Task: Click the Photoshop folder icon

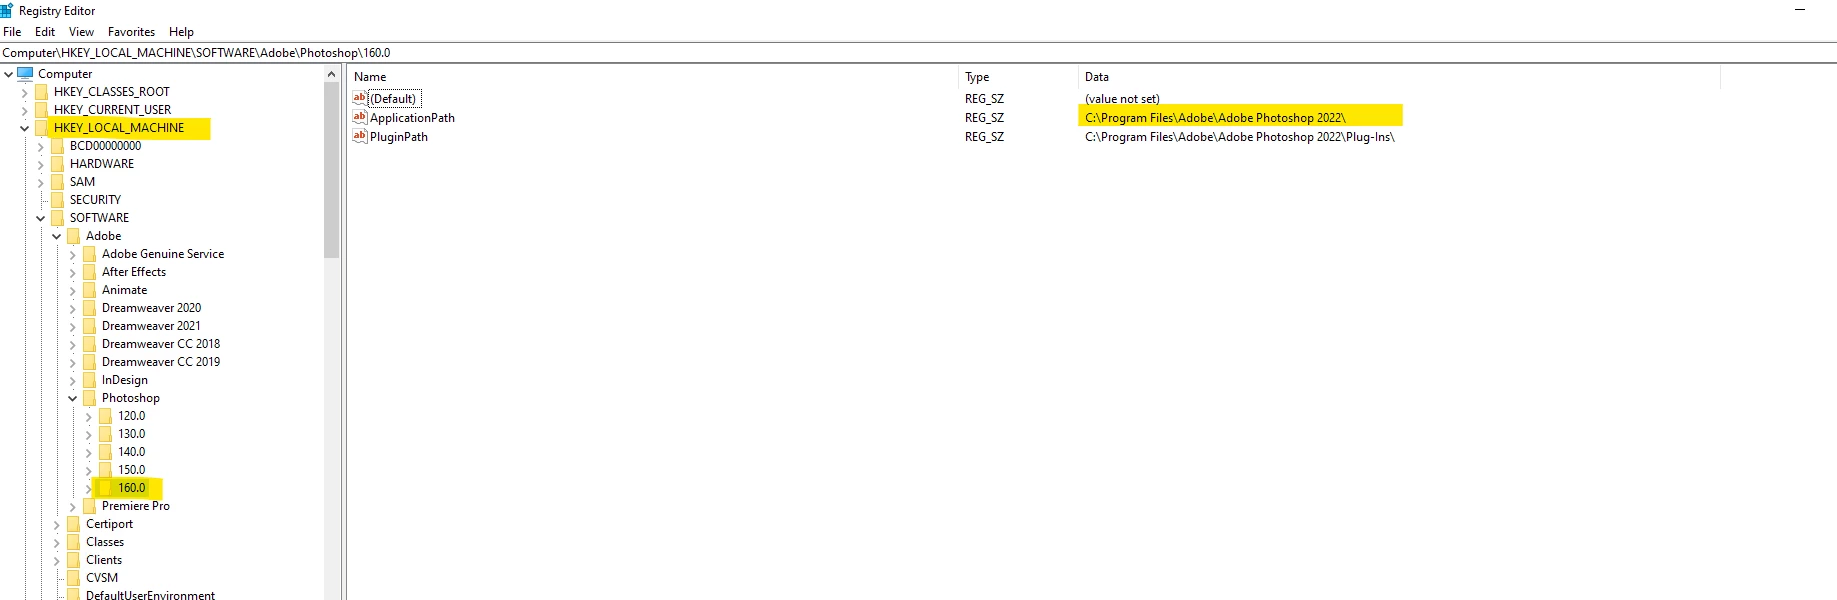Action: pyautogui.click(x=90, y=398)
